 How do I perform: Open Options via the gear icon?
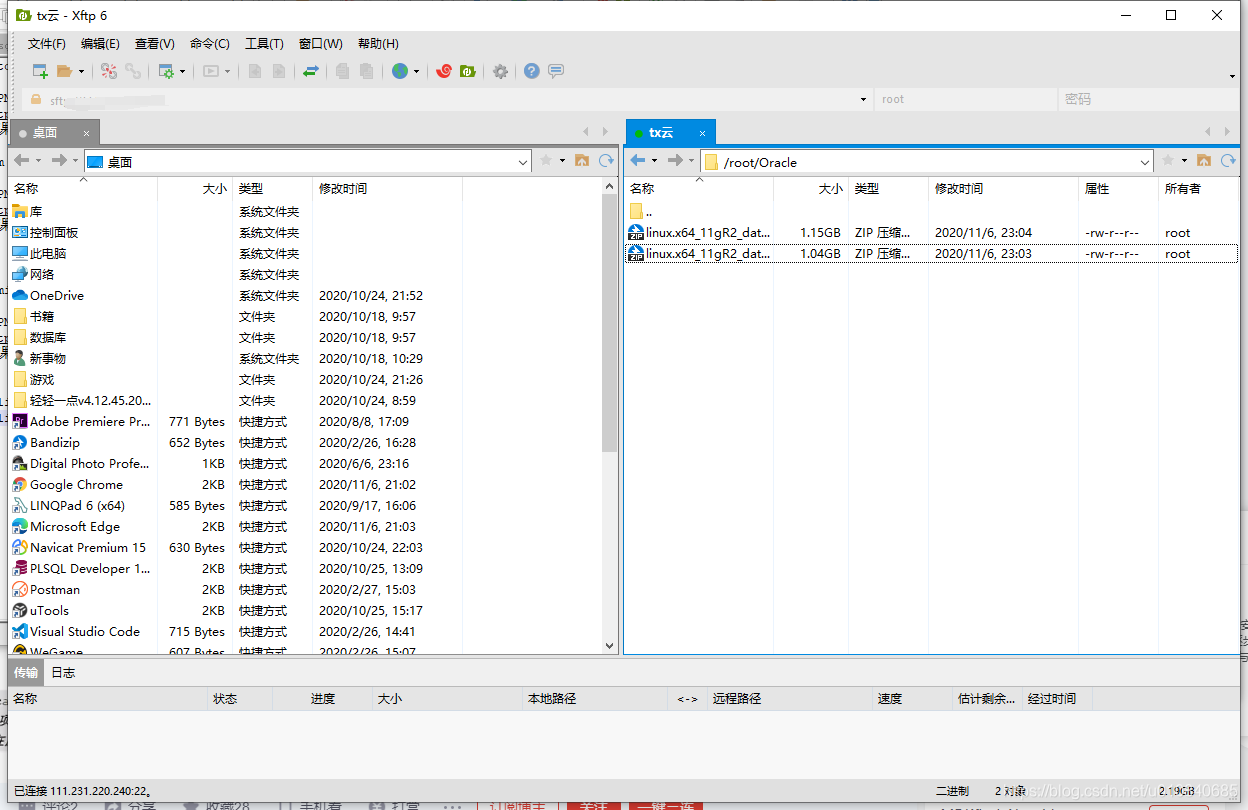500,71
